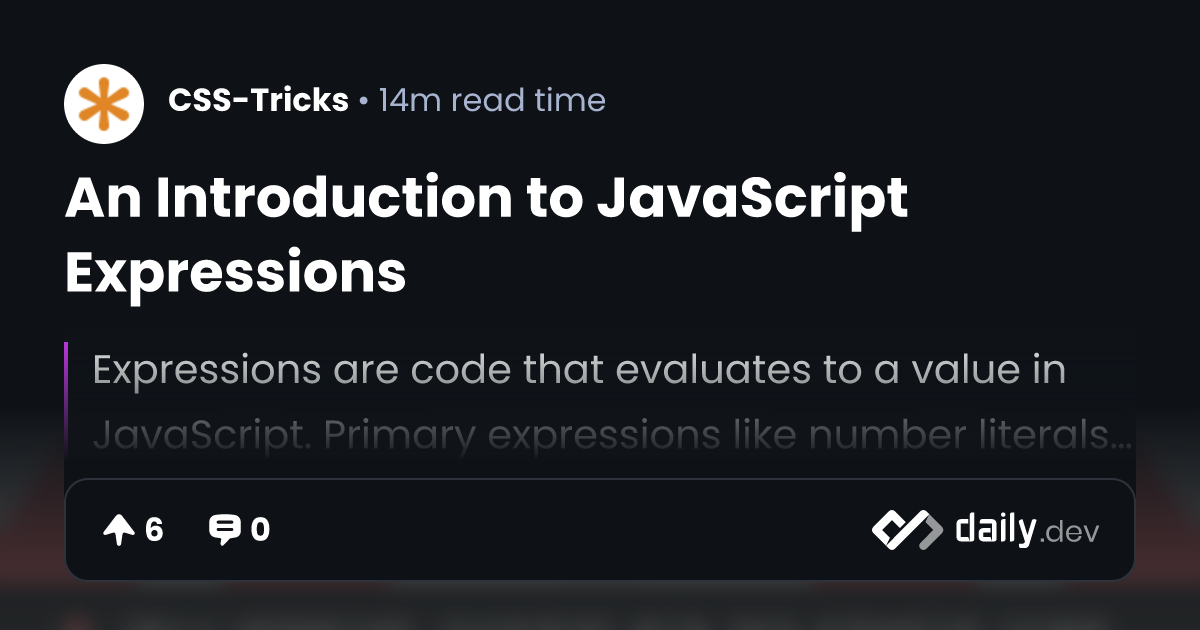Image resolution: width=1200 pixels, height=630 pixels.
Task: Click the summary line "Expressions are code that evaluates"
Action: click(x=578, y=370)
